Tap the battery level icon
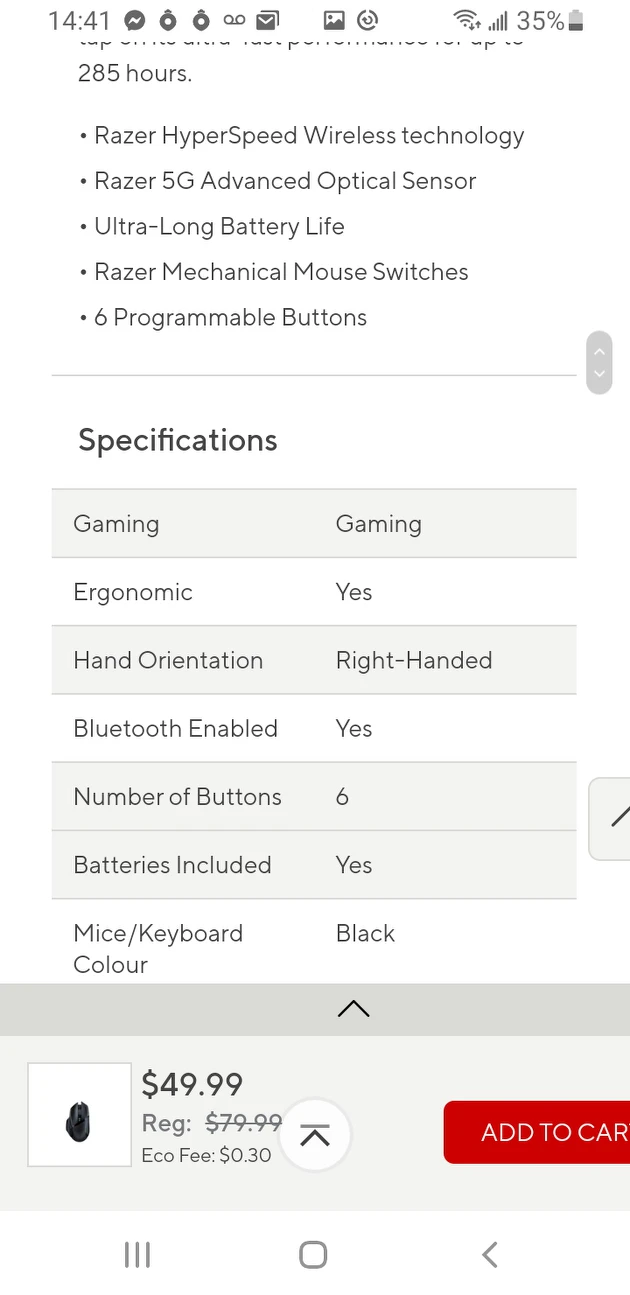Viewport: 630px width, 1295px height. point(575,20)
